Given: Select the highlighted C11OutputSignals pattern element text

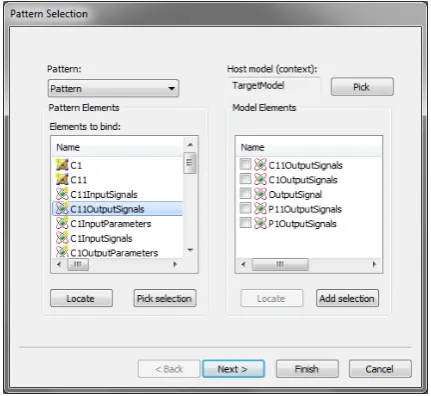Looking at the screenshot, I should (107, 209).
